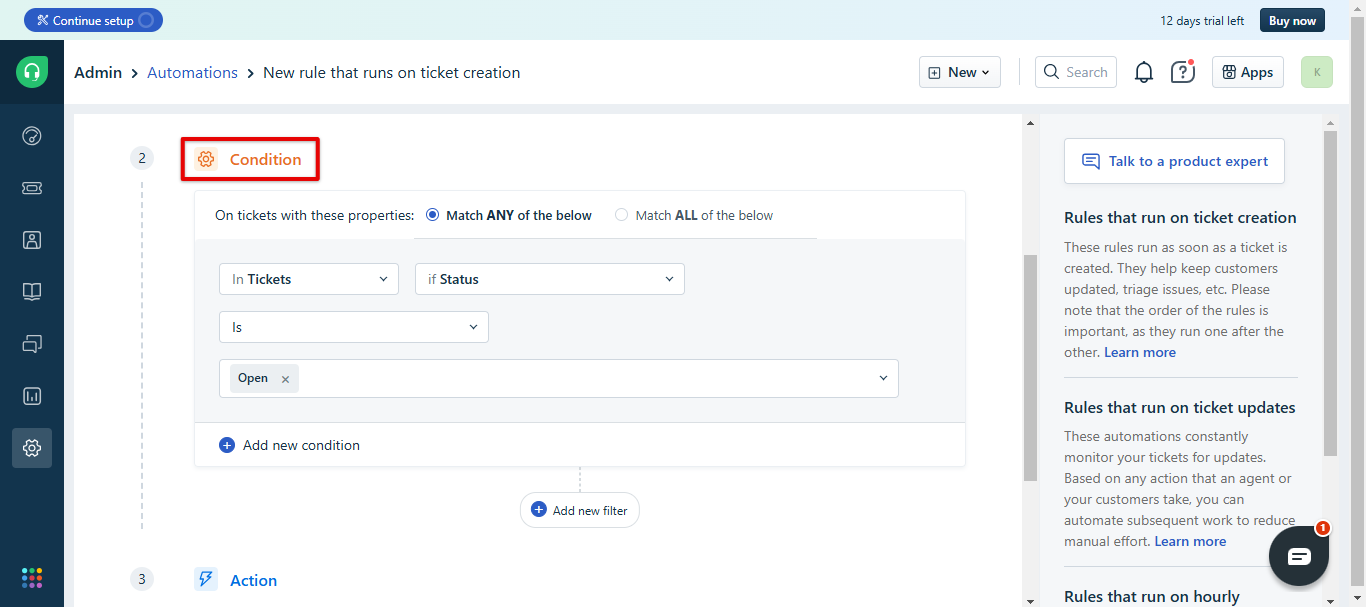Viewport: 1366px width, 607px height.
Task: Click the plus icon on Add new filter
Action: point(539,510)
